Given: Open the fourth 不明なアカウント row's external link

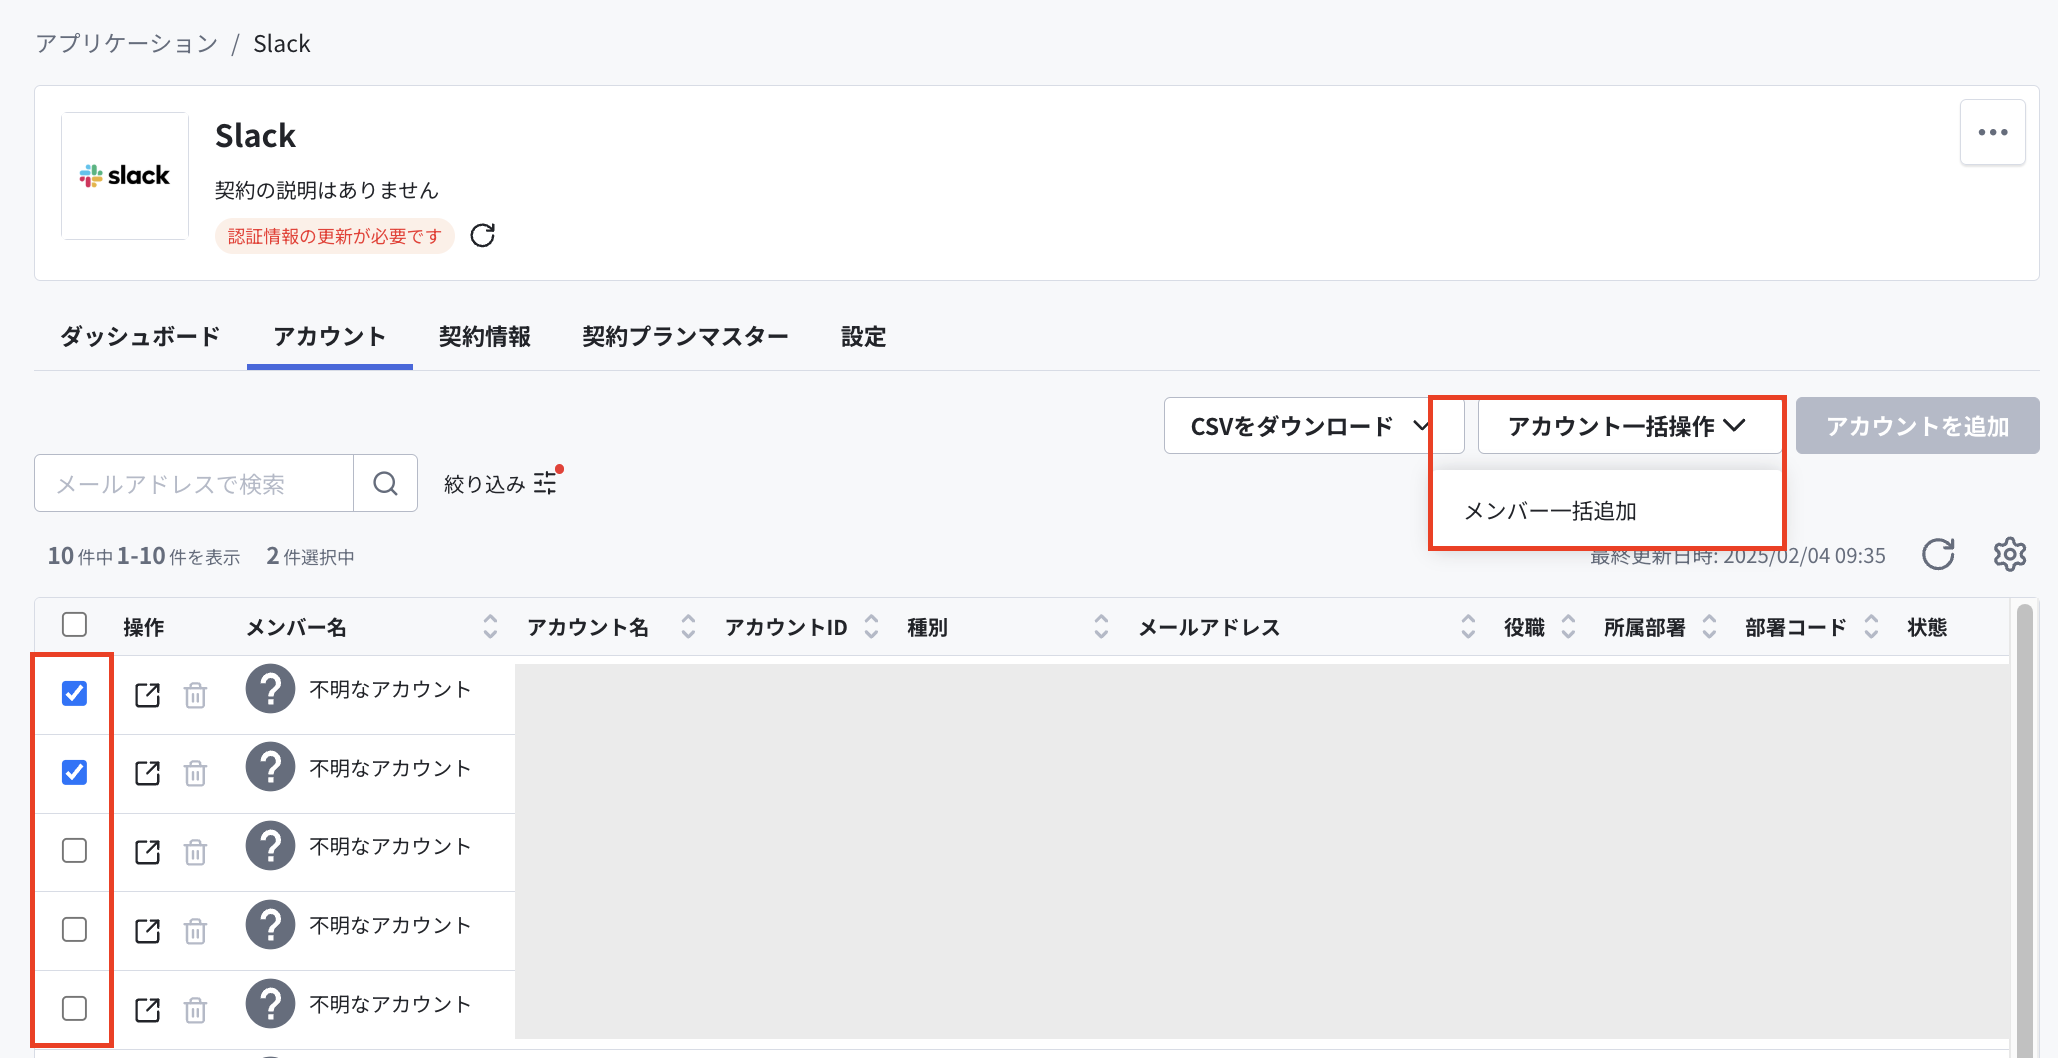Looking at the screenshot, I should pyautogui.click(x=147, y=930).
